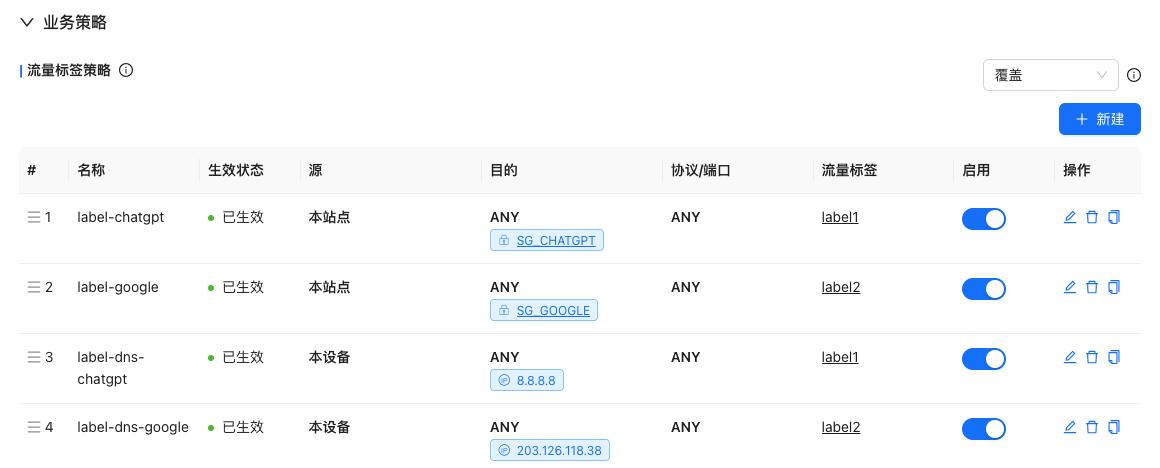1160x468 pixels.
Task: Disable the label-chatgpt rule toggle
Action: click(983, 219)
